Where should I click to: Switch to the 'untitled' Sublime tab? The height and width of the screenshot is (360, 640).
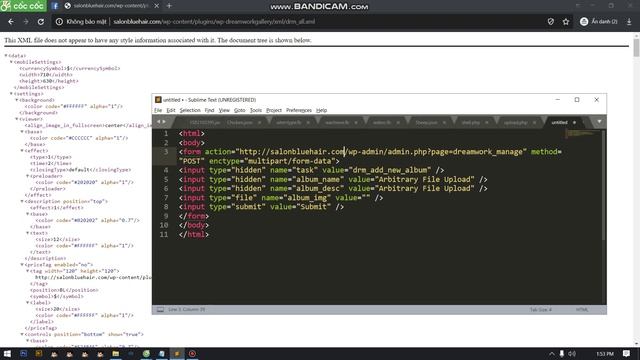[559, 122]
